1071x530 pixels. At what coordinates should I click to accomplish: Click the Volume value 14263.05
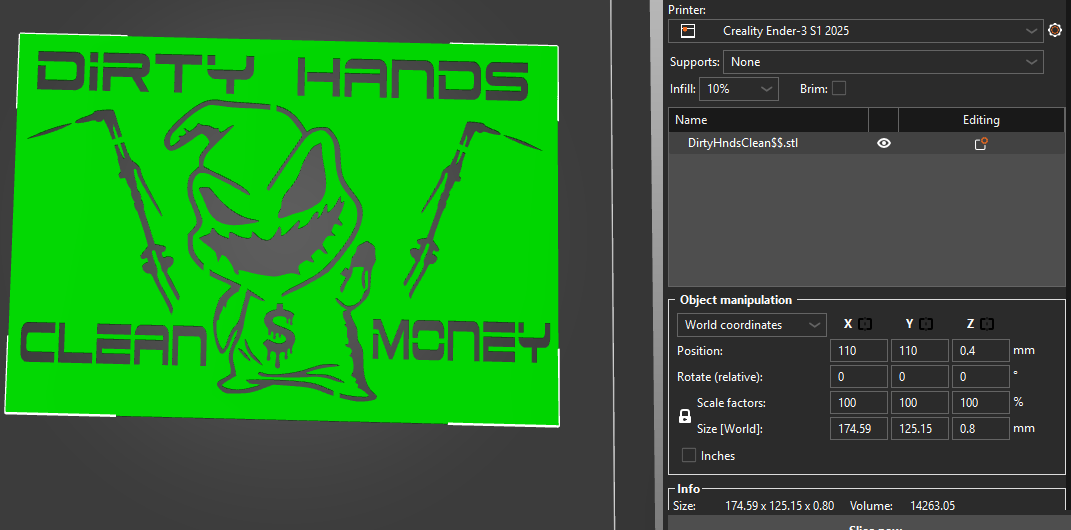click(x=932, y=506)
